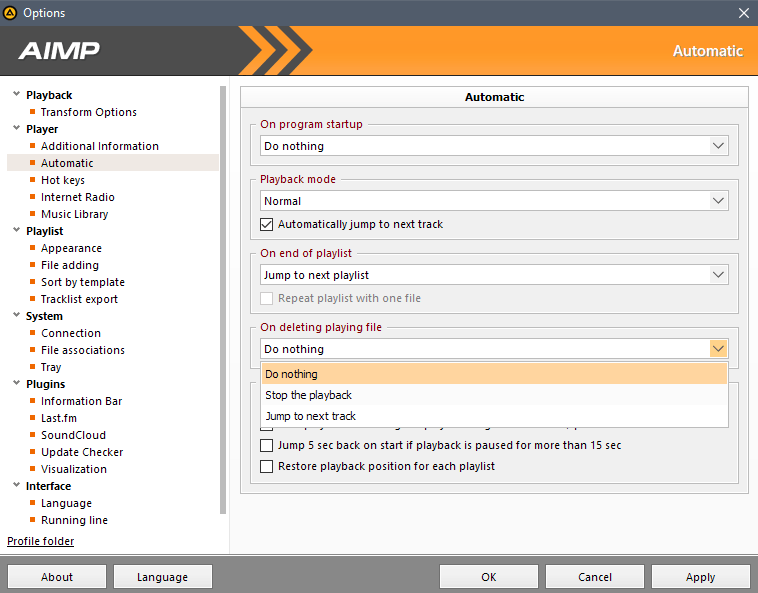758x593 pixels.
Task: Open the Playback mode dropdown
Action: click(494, 201)
